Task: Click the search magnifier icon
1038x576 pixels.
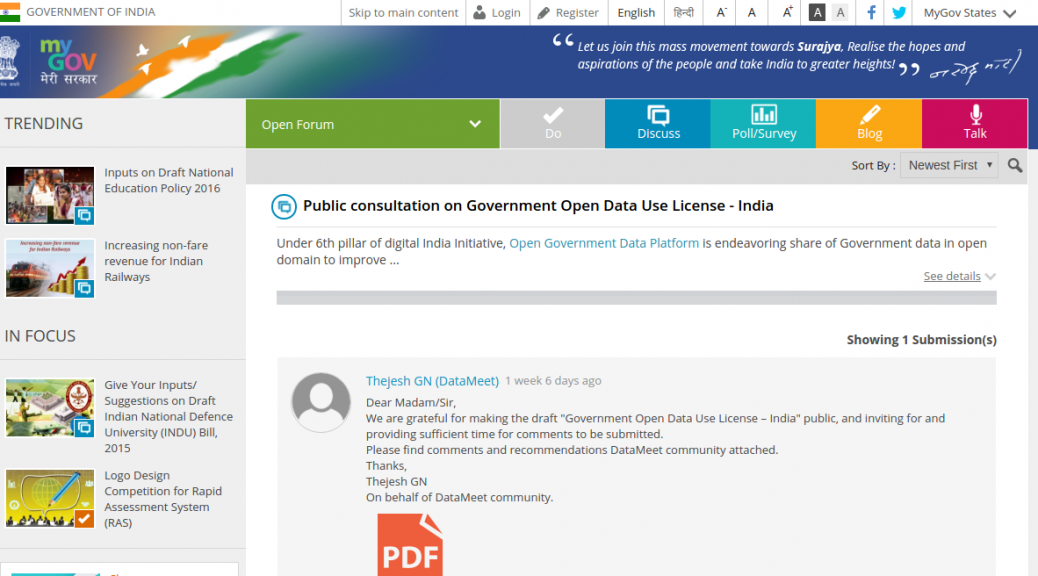Action: pos(1015,166)
